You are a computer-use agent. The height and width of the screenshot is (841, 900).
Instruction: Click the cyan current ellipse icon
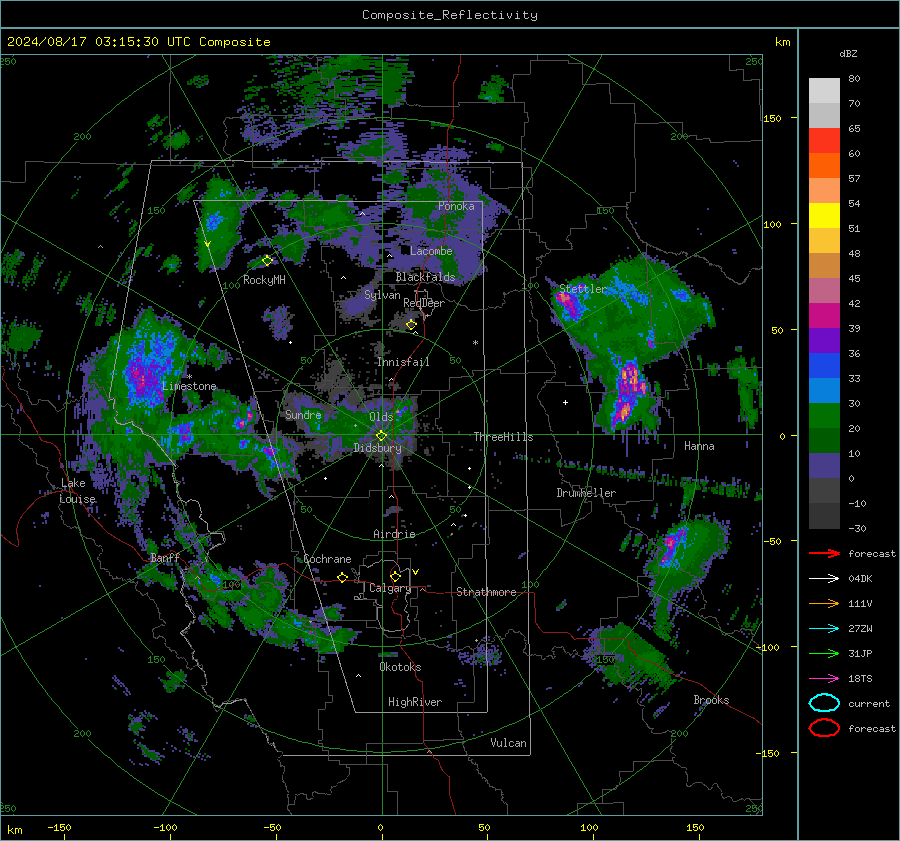click(x=824, y=703)
